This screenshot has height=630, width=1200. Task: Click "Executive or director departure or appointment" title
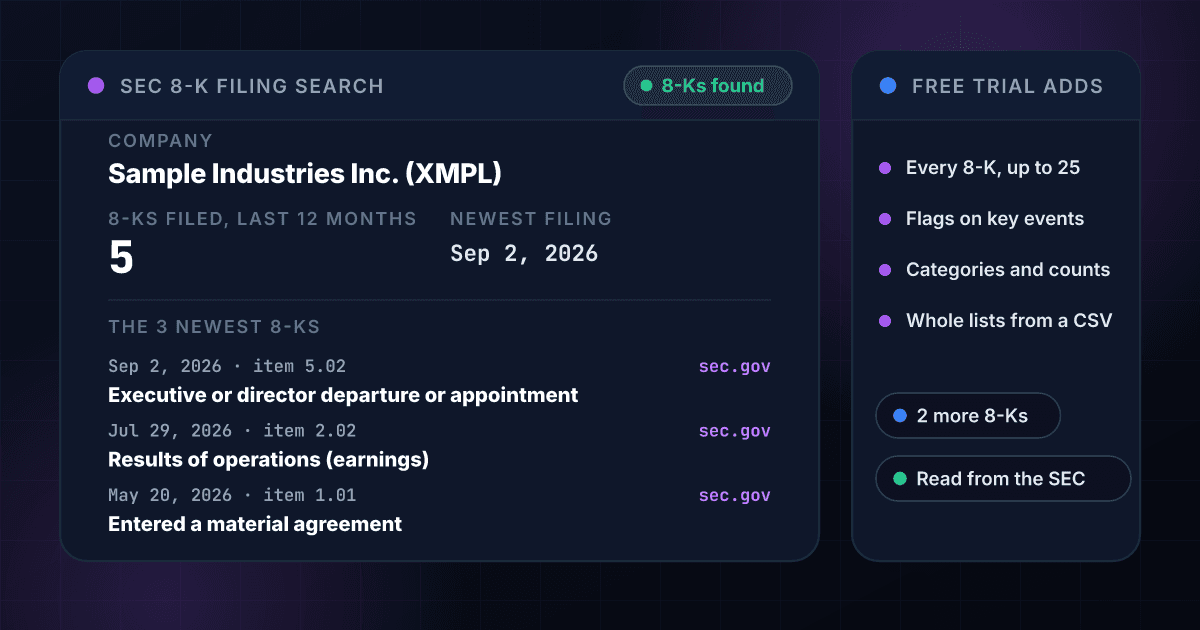(x=343, y=395)
